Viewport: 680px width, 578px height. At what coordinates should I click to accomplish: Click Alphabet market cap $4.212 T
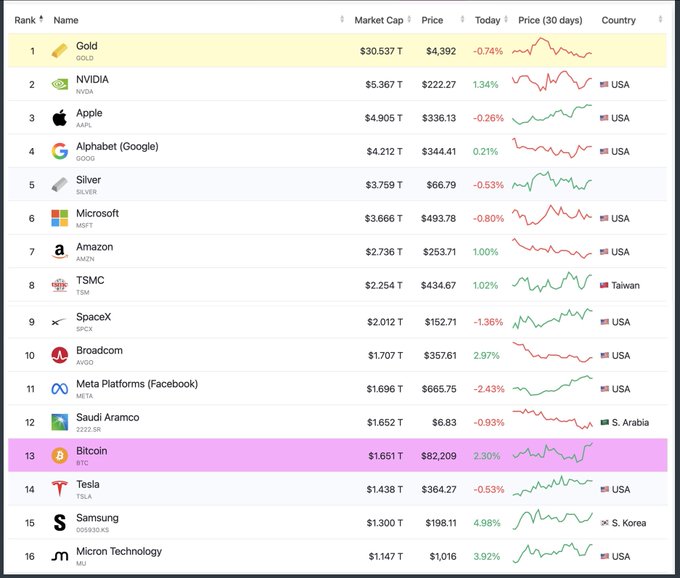(384, 151)
